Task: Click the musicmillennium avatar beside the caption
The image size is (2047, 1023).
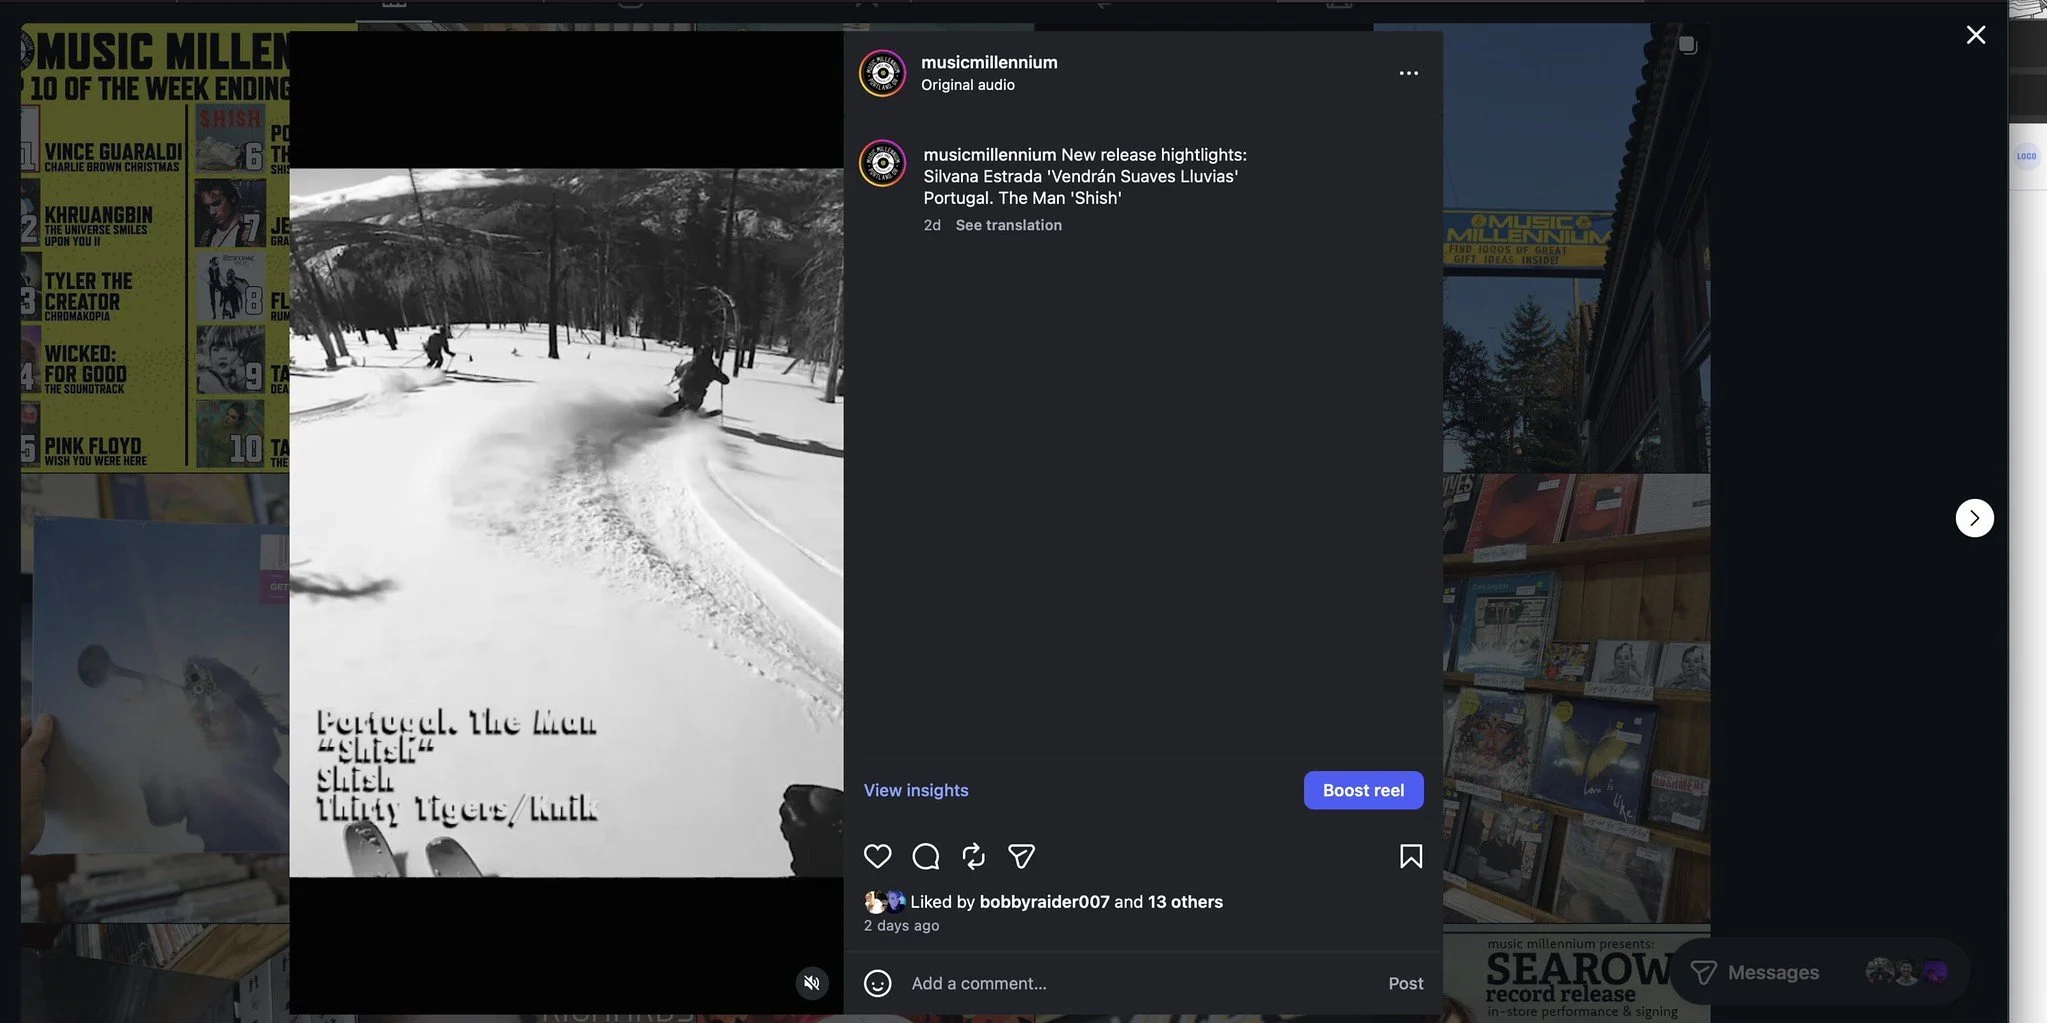Action: click(x=882, y=163)
